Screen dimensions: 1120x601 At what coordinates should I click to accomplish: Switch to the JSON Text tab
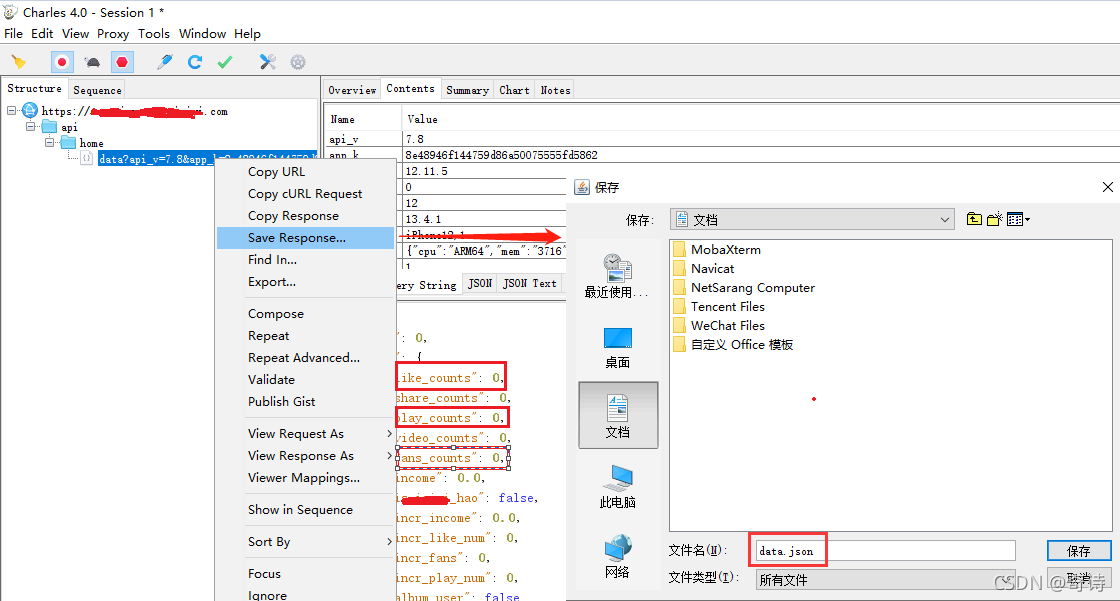coord(529,284)
